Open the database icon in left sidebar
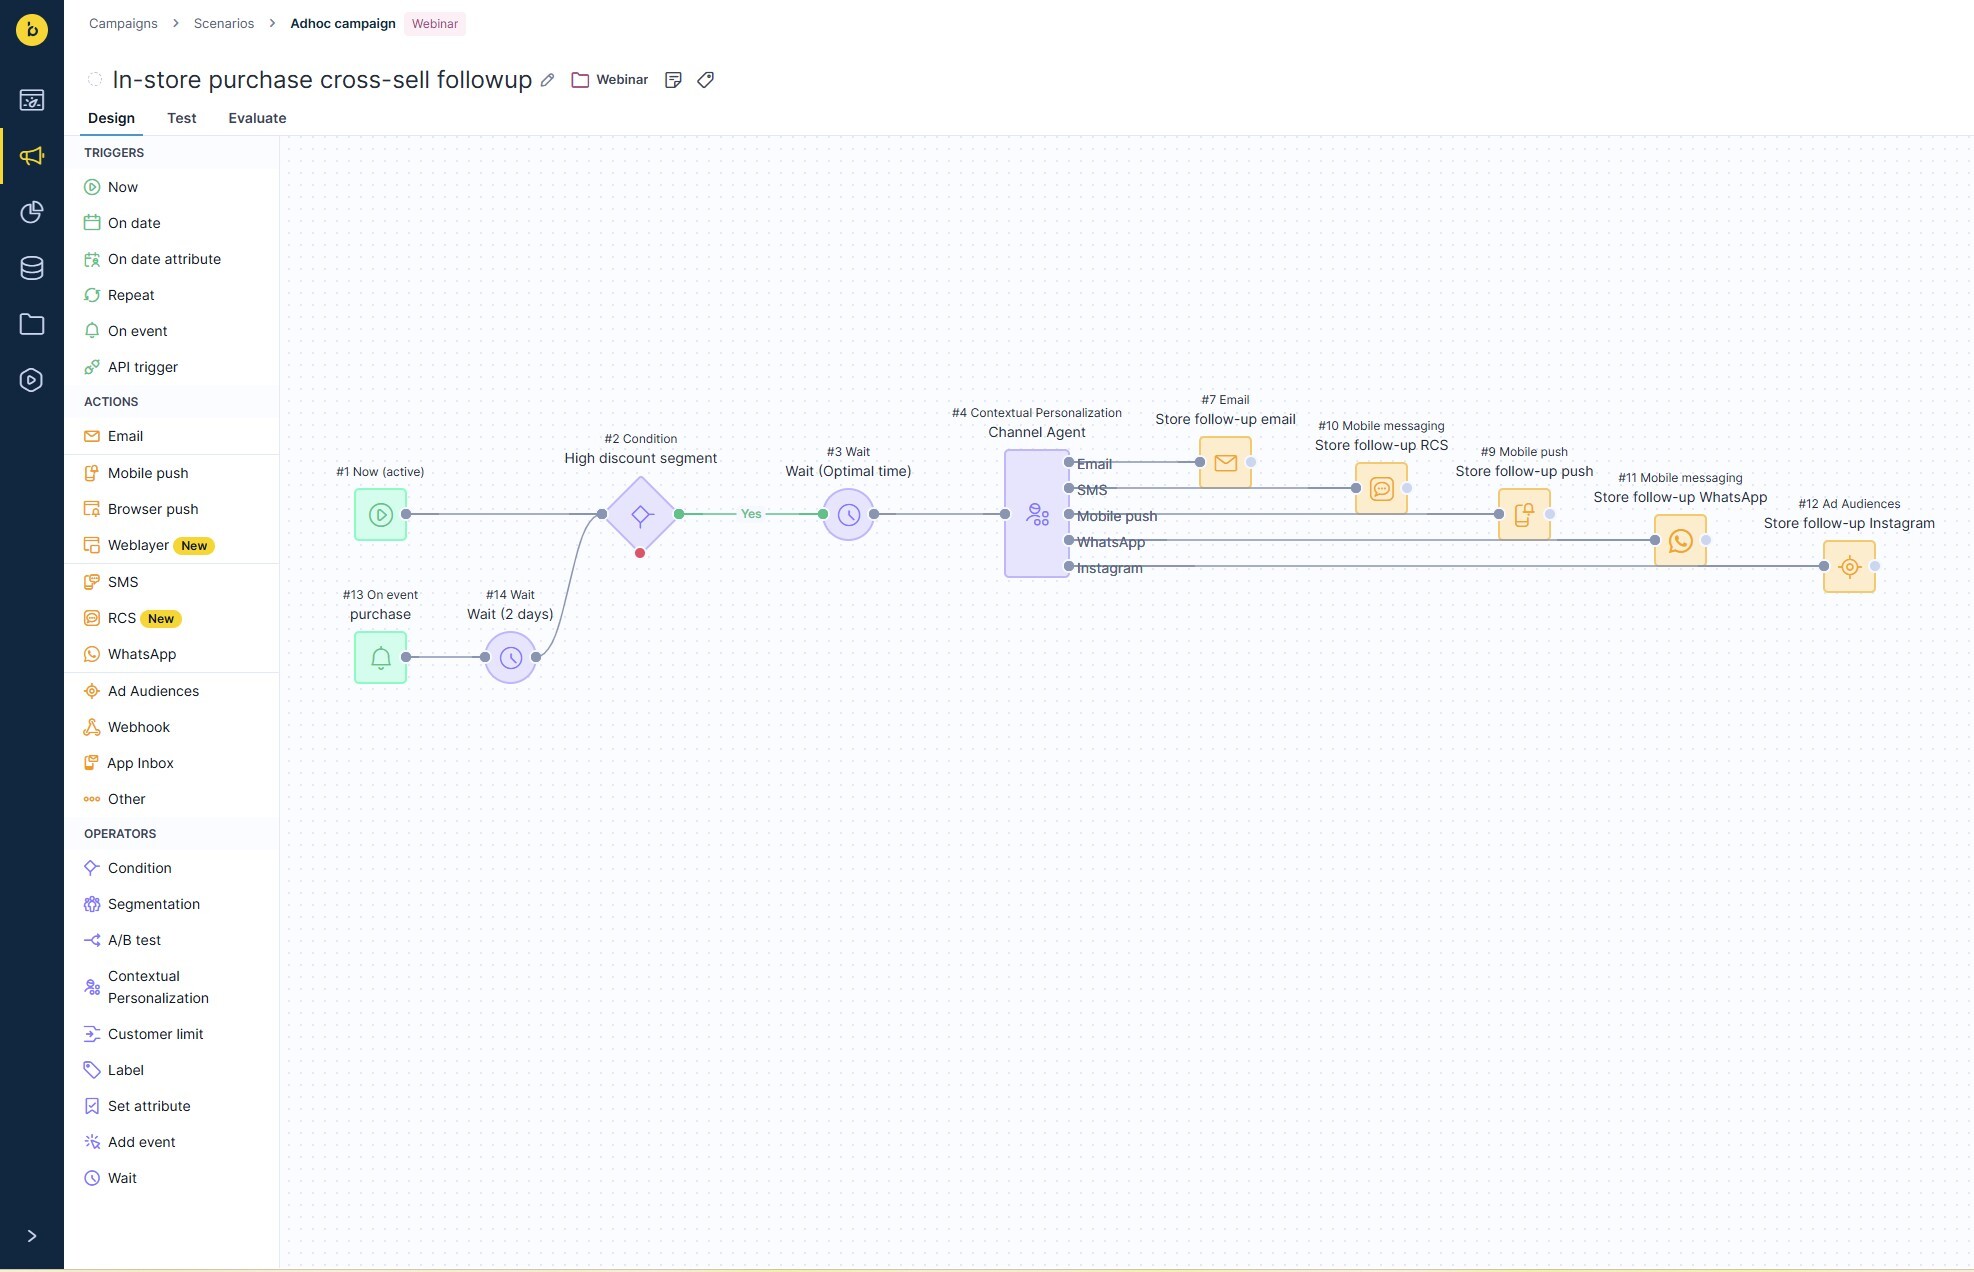 [x=32, y=268]
